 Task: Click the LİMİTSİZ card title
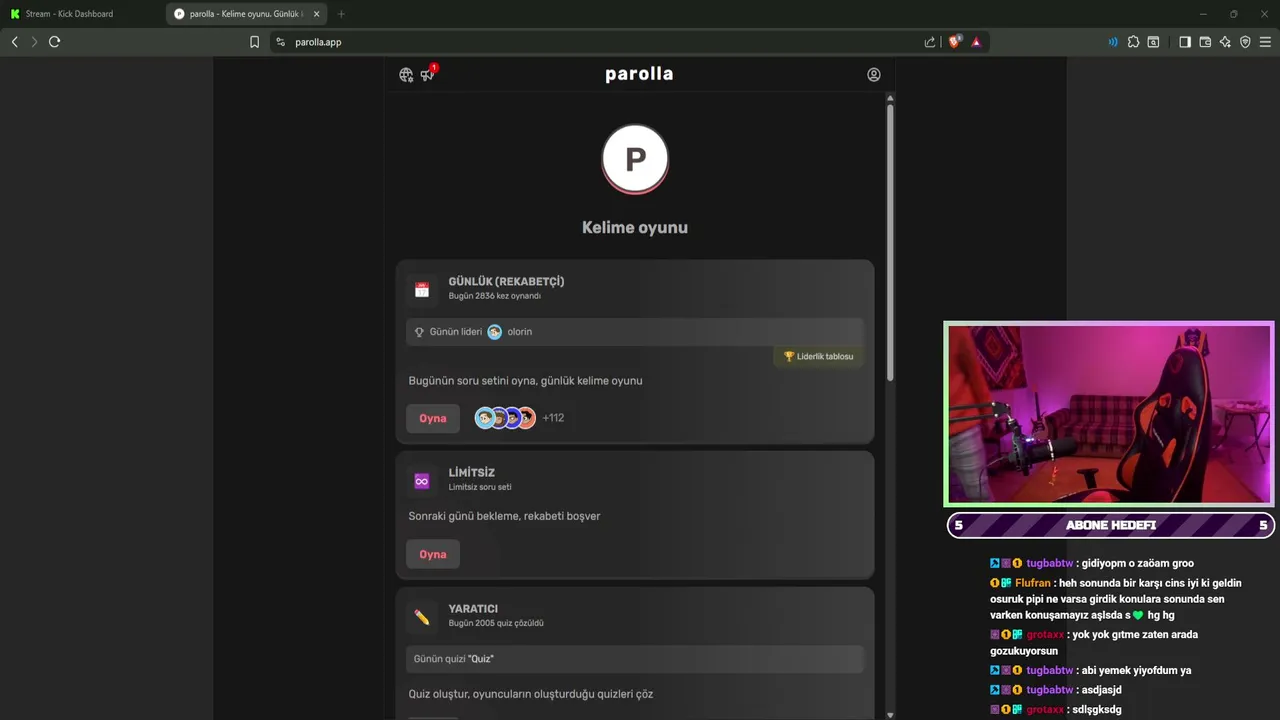(471, 473)
